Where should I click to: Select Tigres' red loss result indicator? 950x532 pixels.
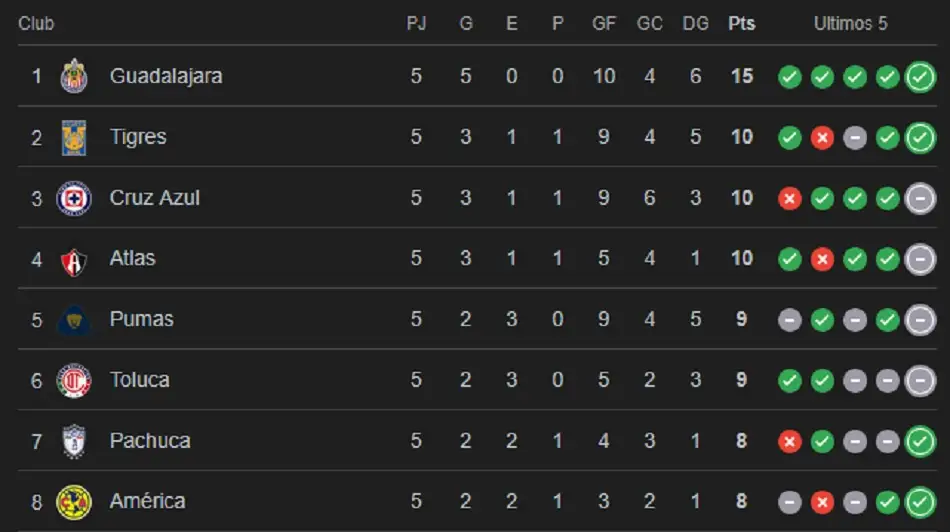pyautogui.click(x=822, y=138)
